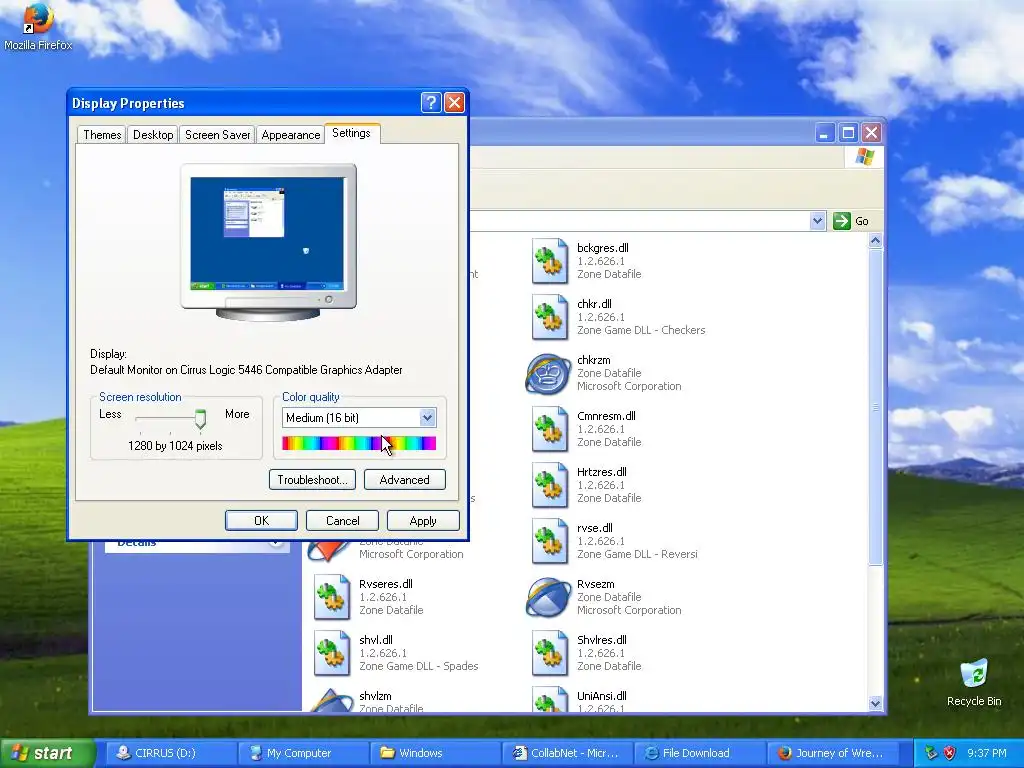Select the chkr.dll file icon

coord(549,317)
